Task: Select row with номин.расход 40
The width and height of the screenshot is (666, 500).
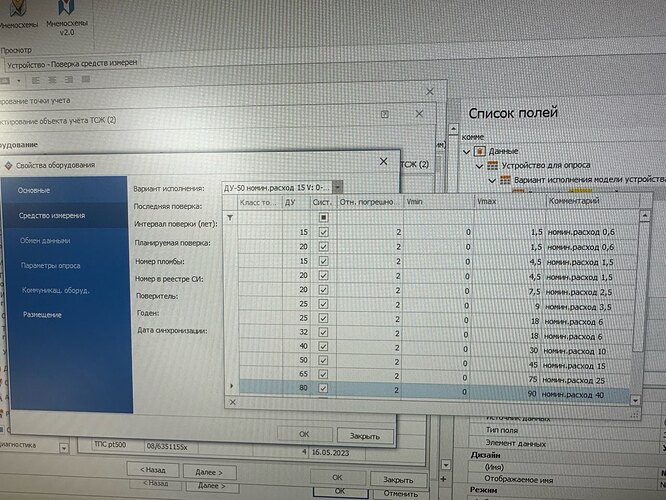Action: (x=434, y=389)
